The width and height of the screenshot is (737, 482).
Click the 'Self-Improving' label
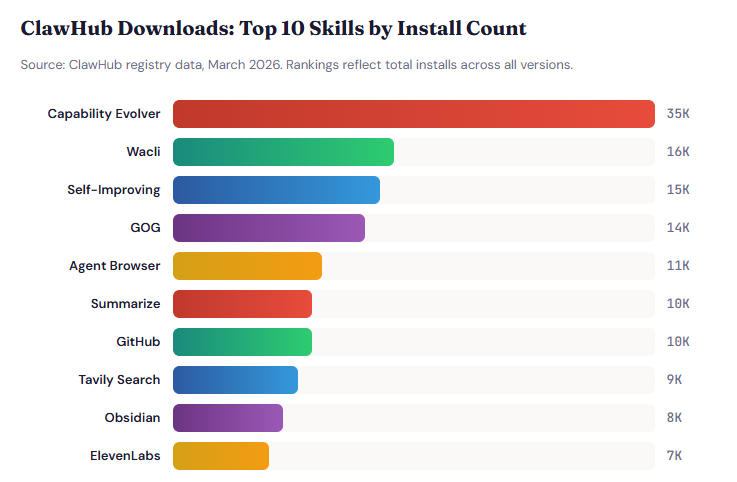[114, 190]
